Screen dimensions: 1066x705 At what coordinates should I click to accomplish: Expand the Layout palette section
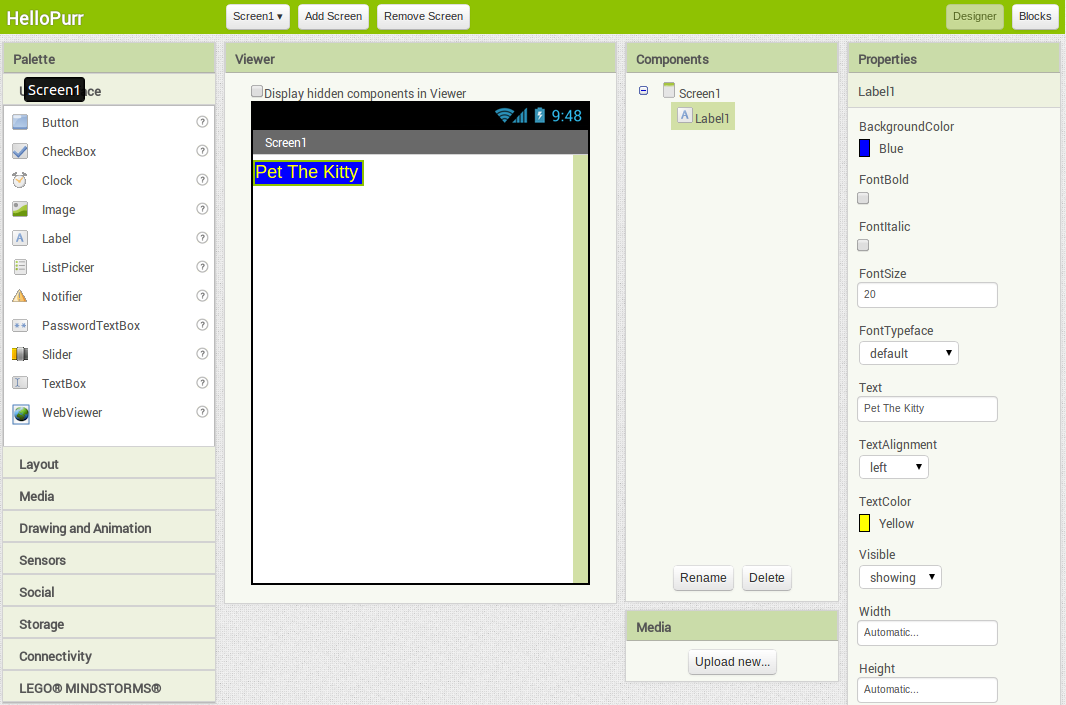pos(109,464)
